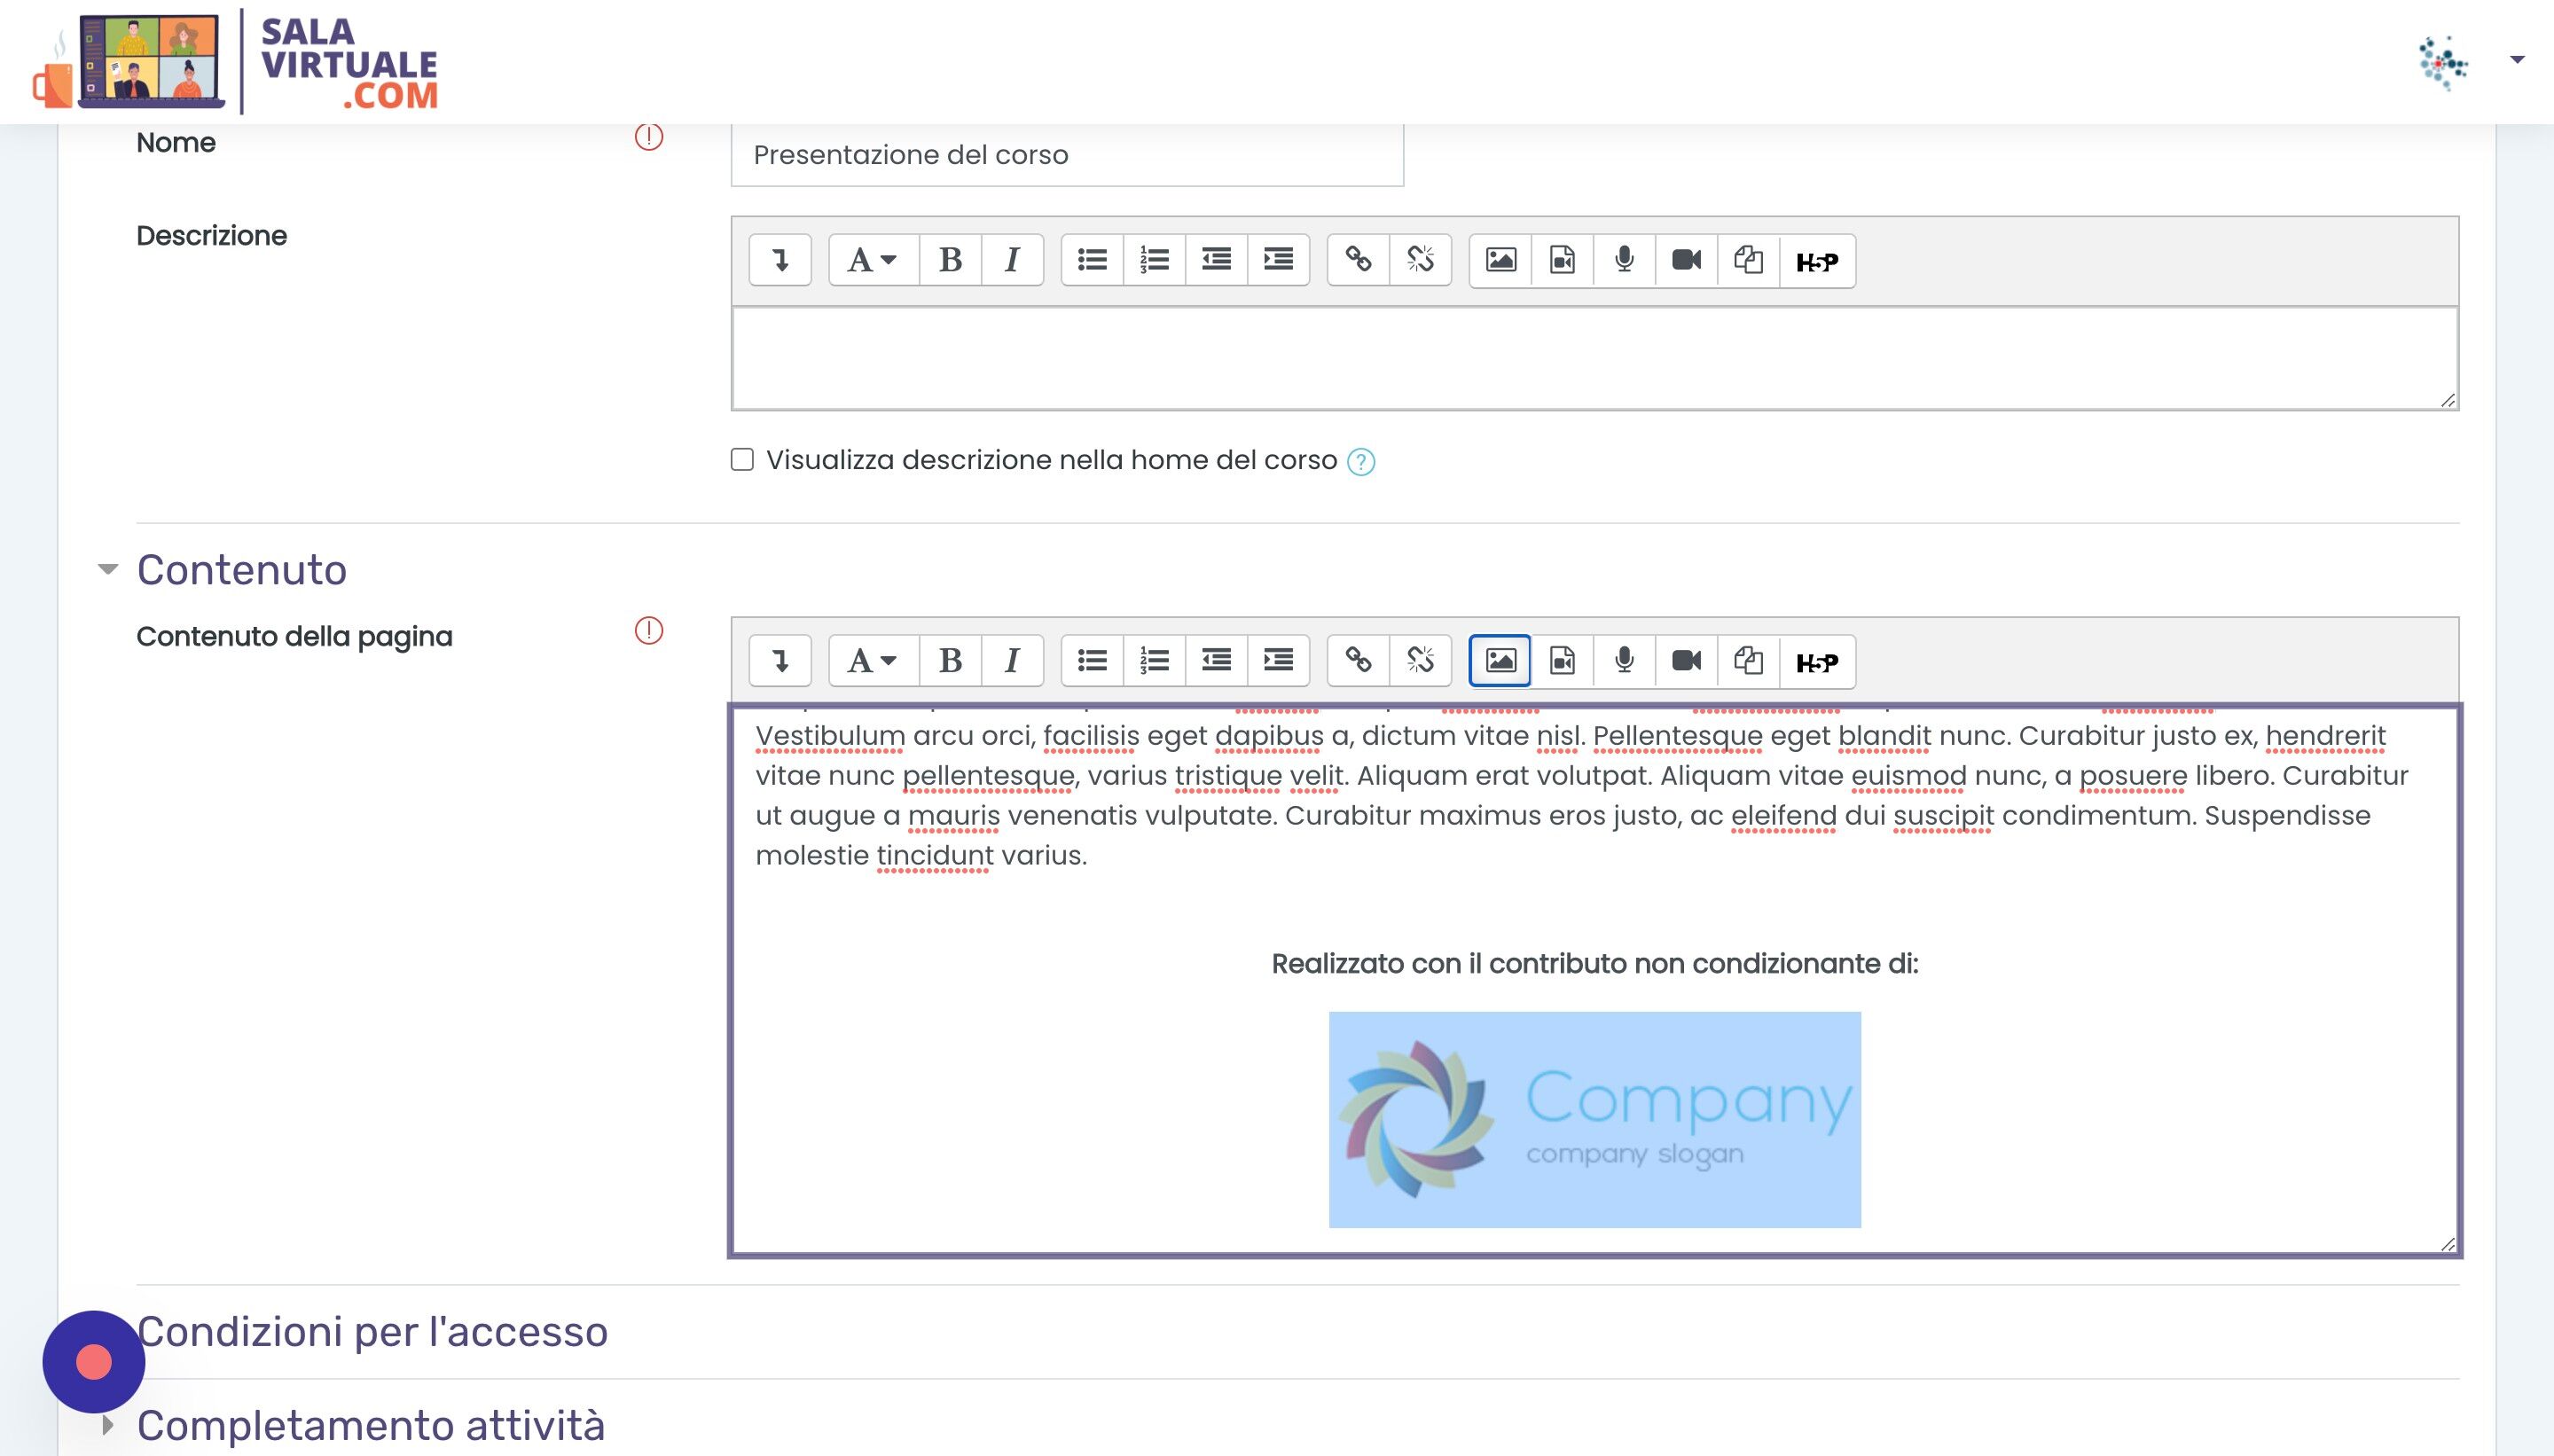Insert bulleted list in Contenuto della pagina editor
2554x1456 pixels.
tap(1092, 660)
